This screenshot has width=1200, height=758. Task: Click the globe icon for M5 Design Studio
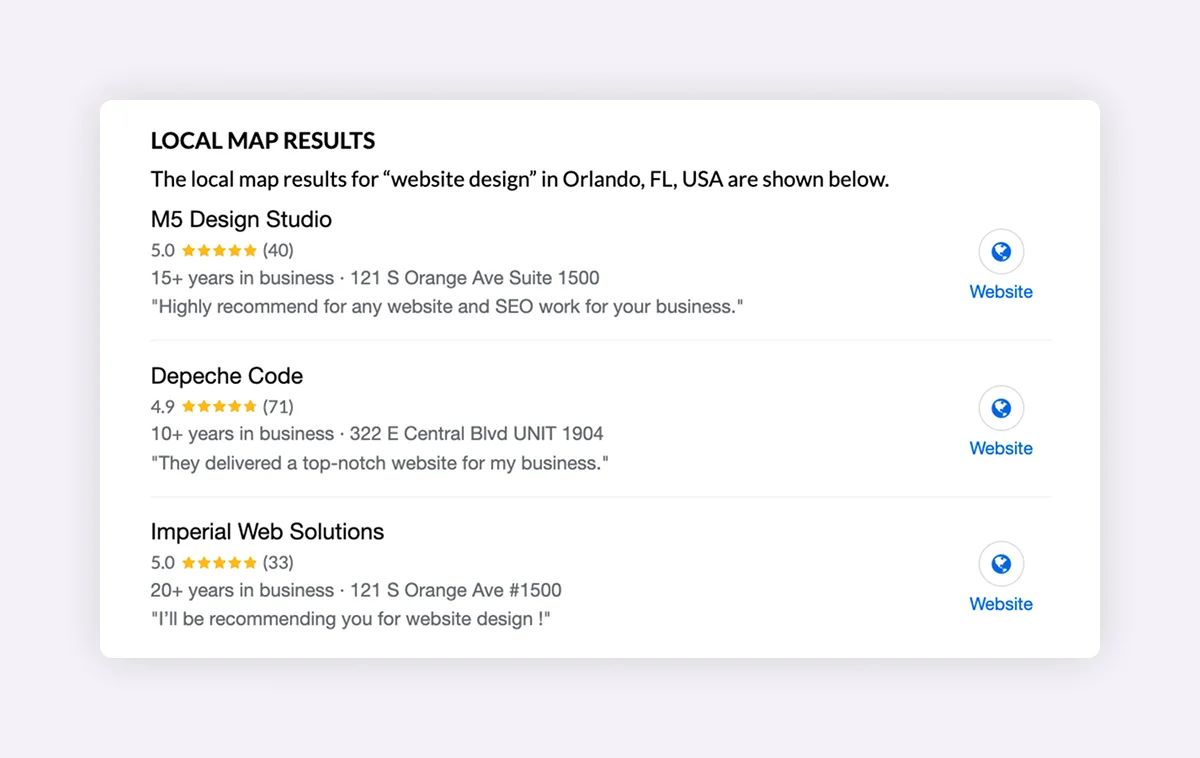[x=1001, y=252]
